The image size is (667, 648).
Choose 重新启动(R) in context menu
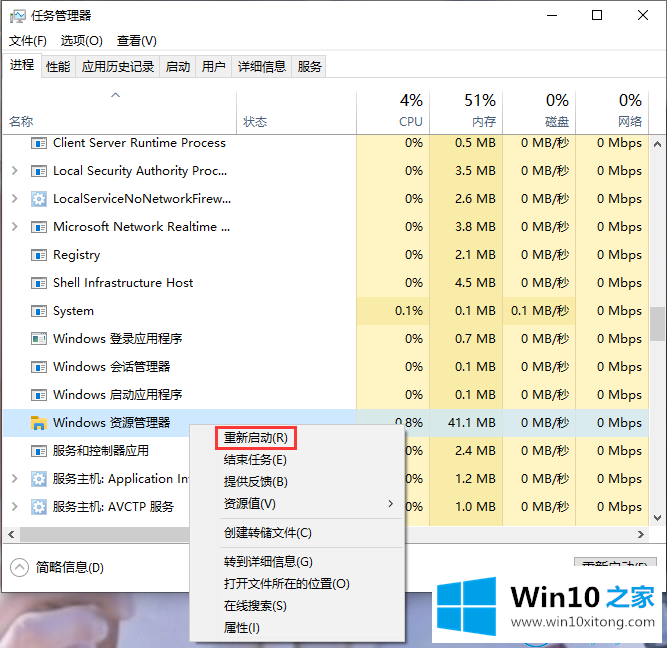point(256,438)
